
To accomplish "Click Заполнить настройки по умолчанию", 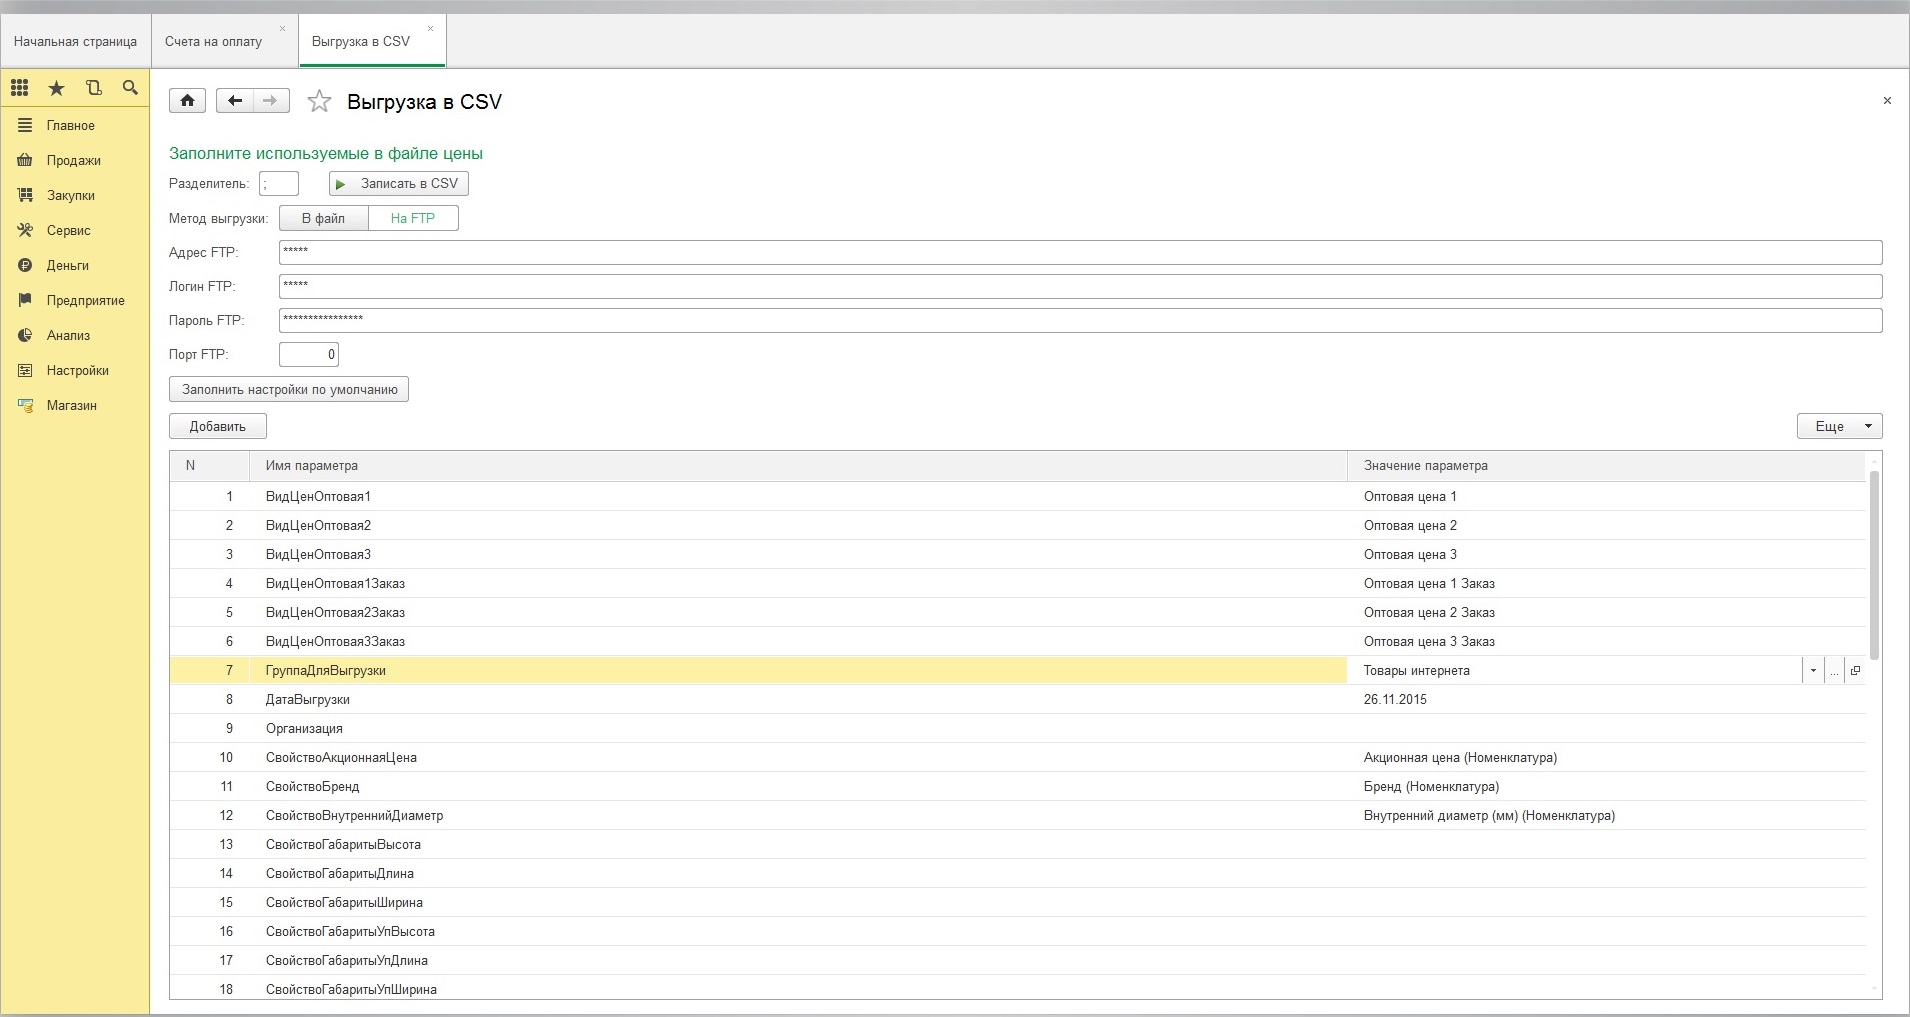I will [x=289, y=389].
